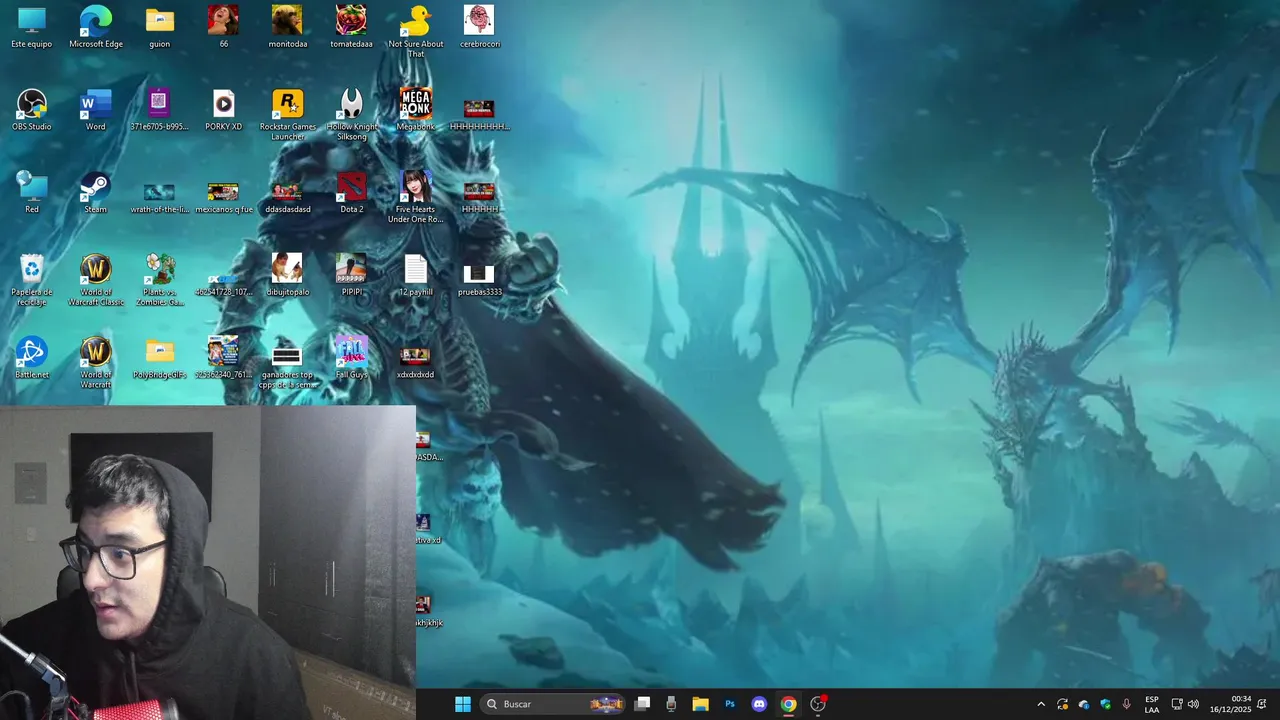Image resolution: width=1280 pixels, height=720 pixels.
Task: Launch the Dota 2 shortcut
Action: (351, 193)
